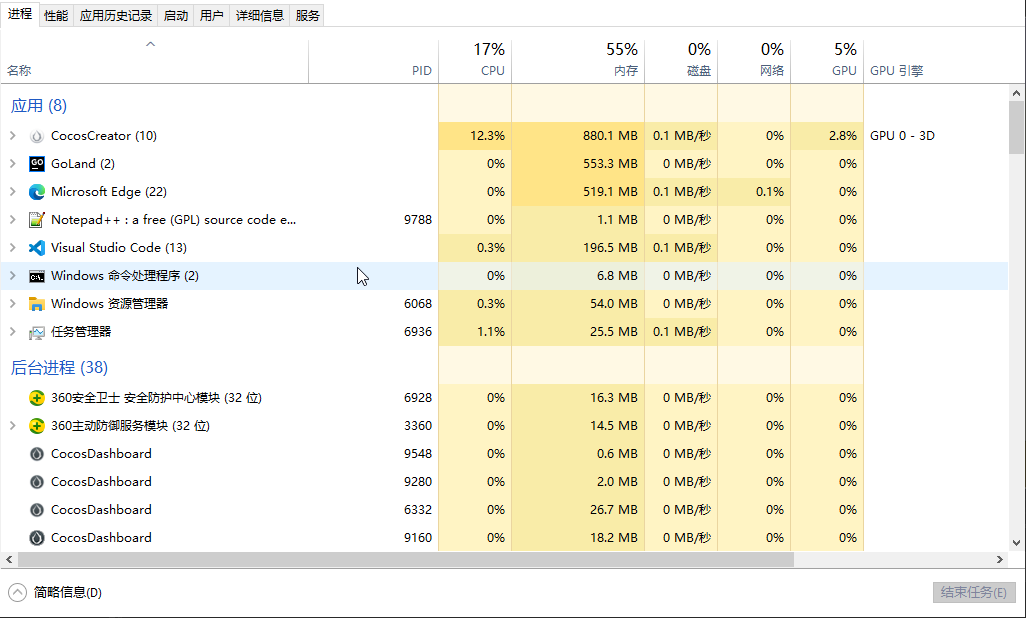
Task: Expand the 360主动防御服务模块 entry
Action: (13, 426)
